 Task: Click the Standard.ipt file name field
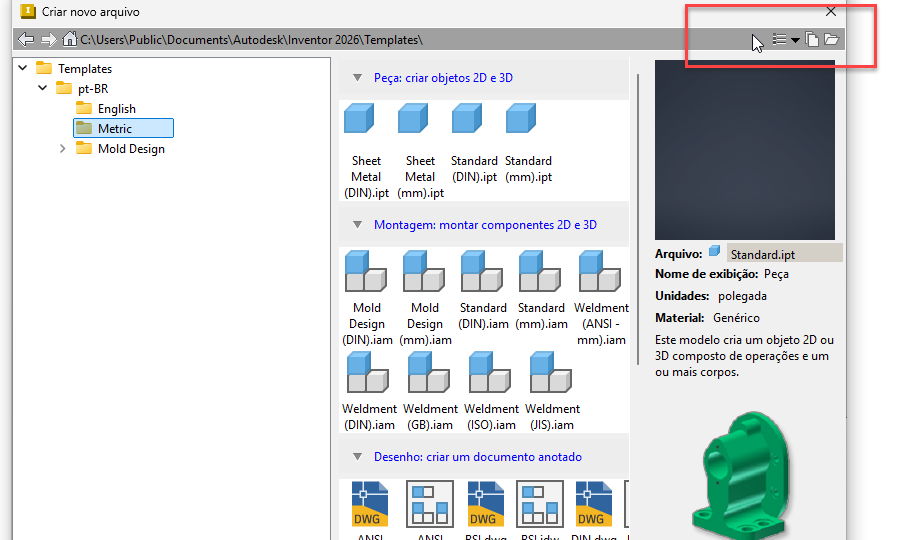click(x=785, y=254)
